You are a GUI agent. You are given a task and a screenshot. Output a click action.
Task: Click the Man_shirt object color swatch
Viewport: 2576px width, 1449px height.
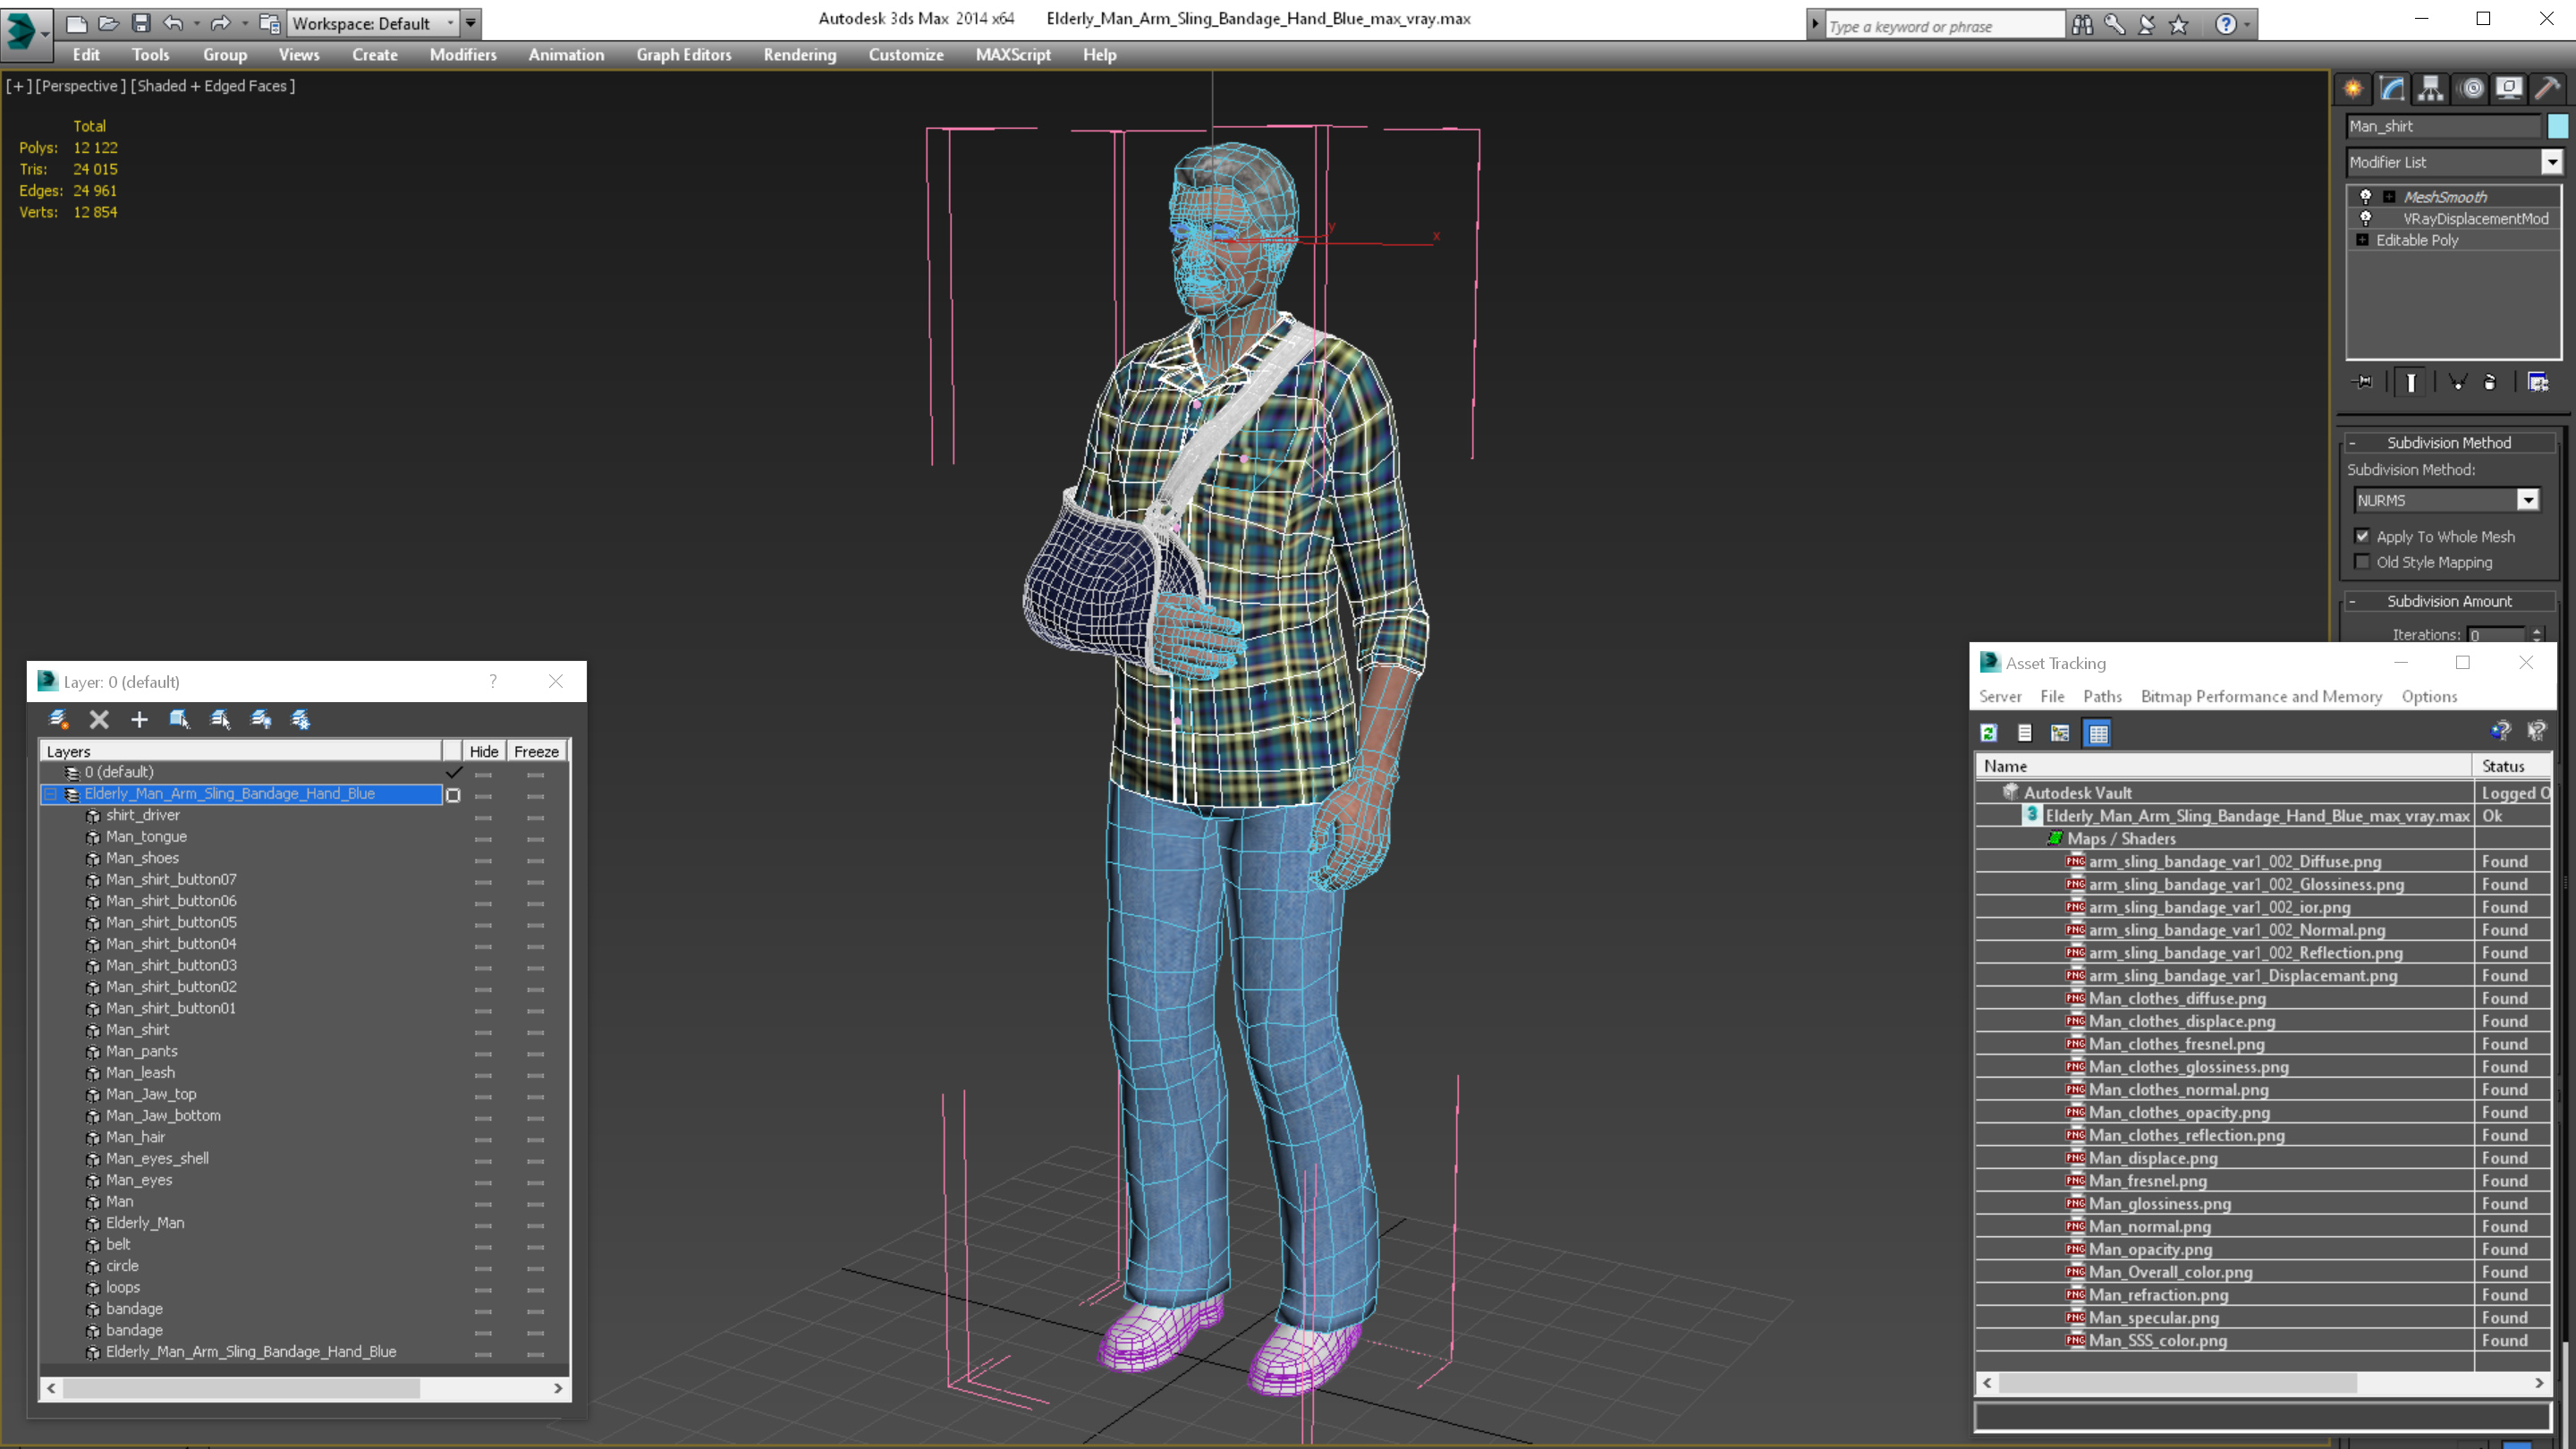(2557, 126)
